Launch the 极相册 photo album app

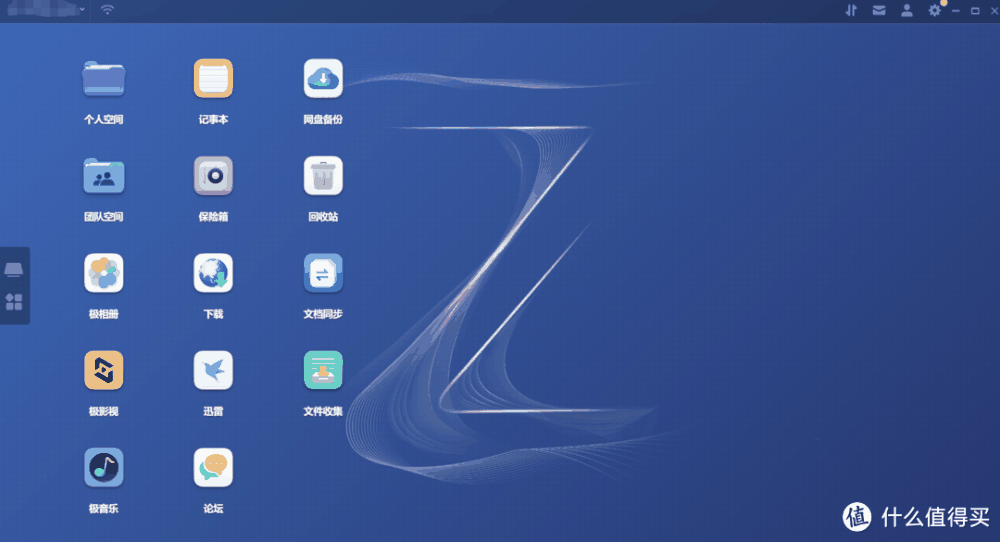click(x=103, y=273)
